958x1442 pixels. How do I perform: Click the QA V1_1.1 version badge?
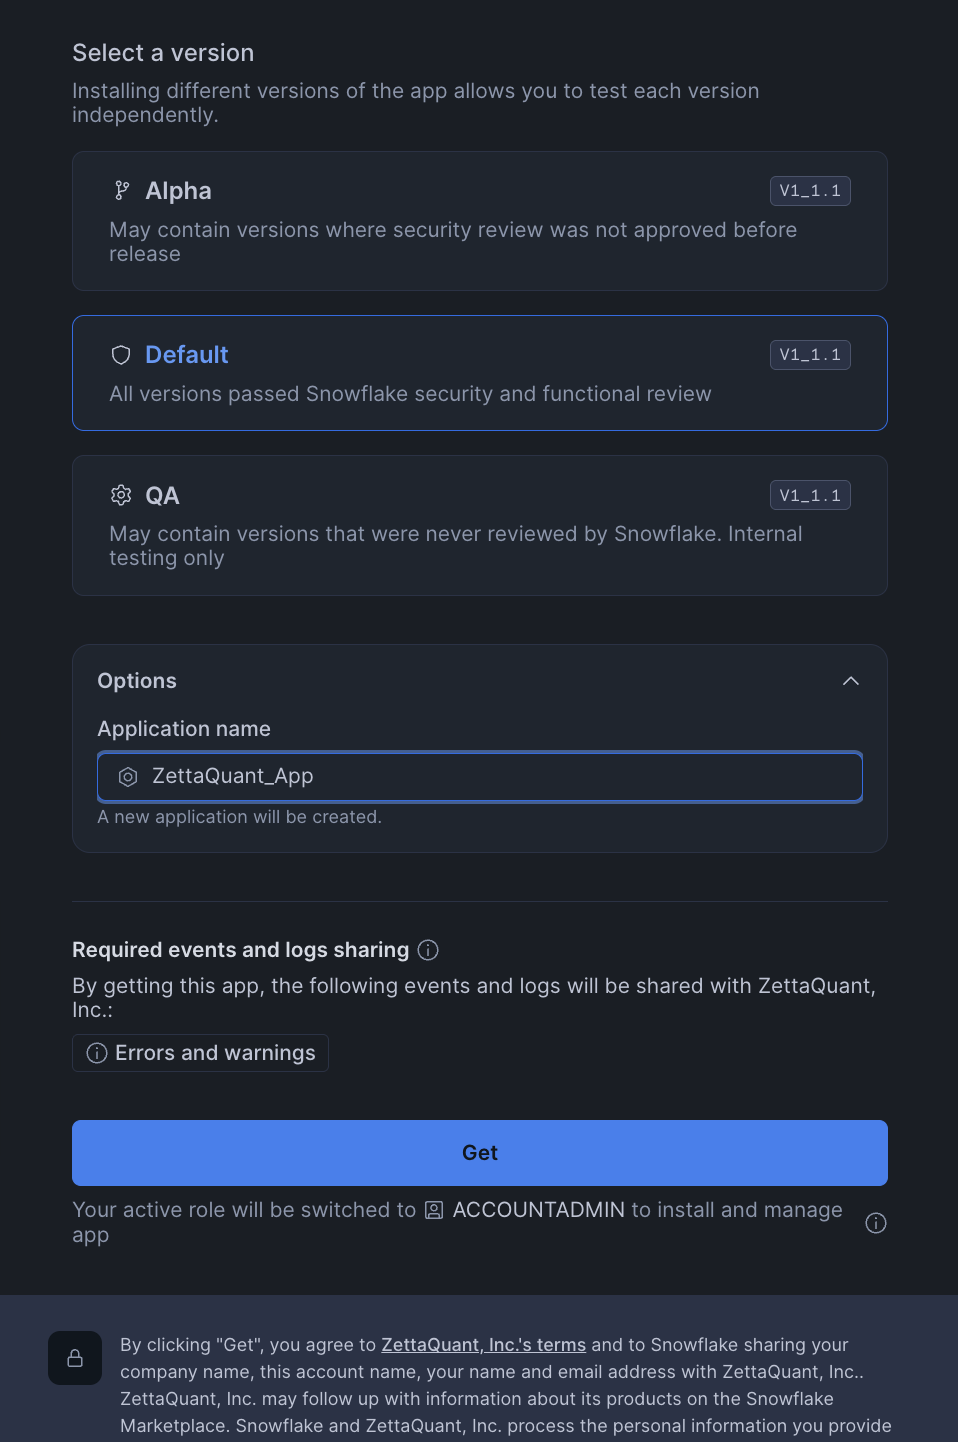point(810,495)
